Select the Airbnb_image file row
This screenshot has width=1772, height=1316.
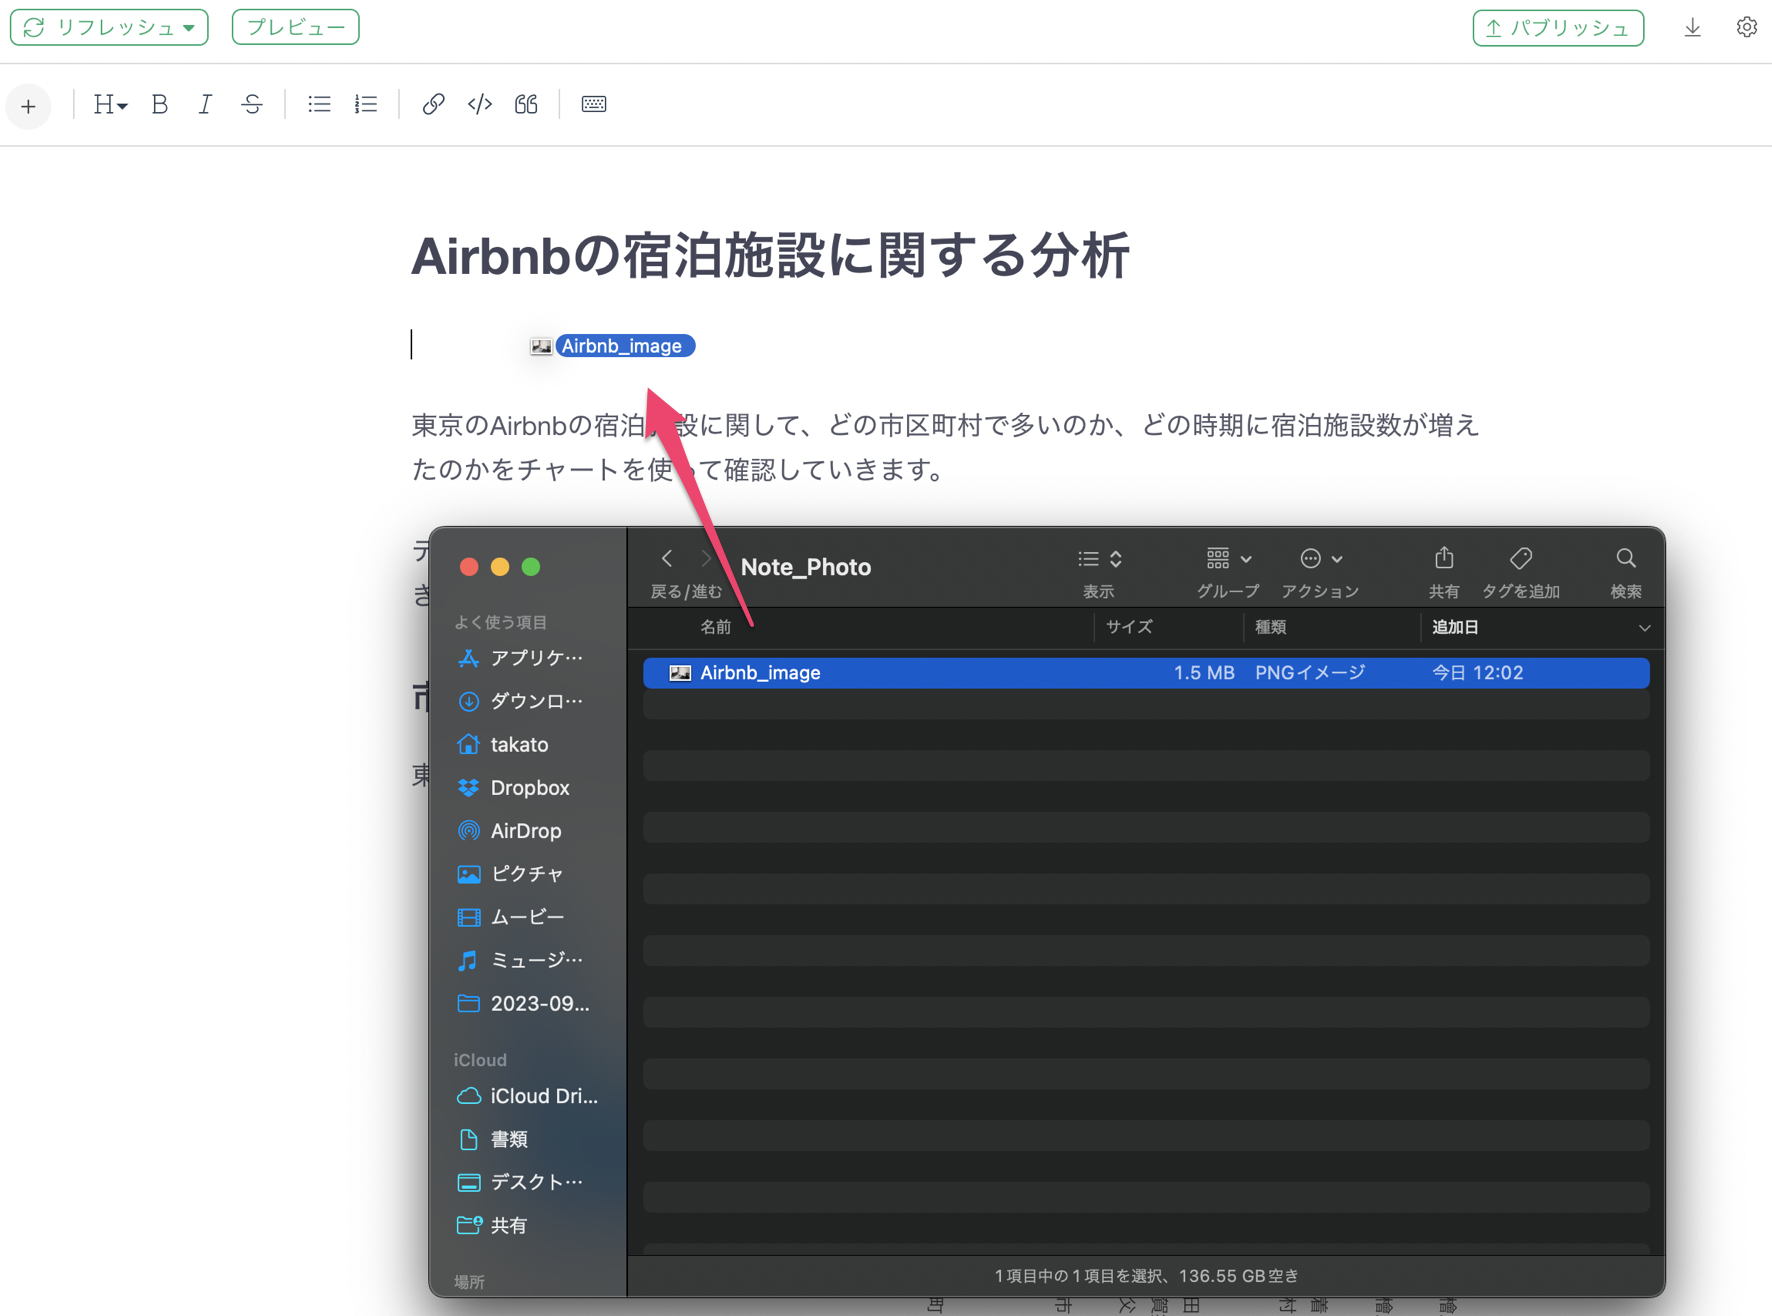(x=1146, y=673)
